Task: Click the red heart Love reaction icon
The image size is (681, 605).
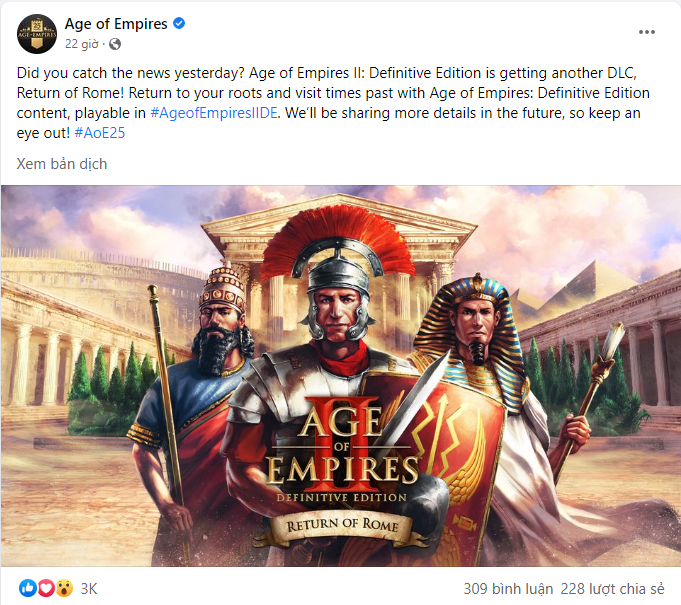Action: (46, 588)
